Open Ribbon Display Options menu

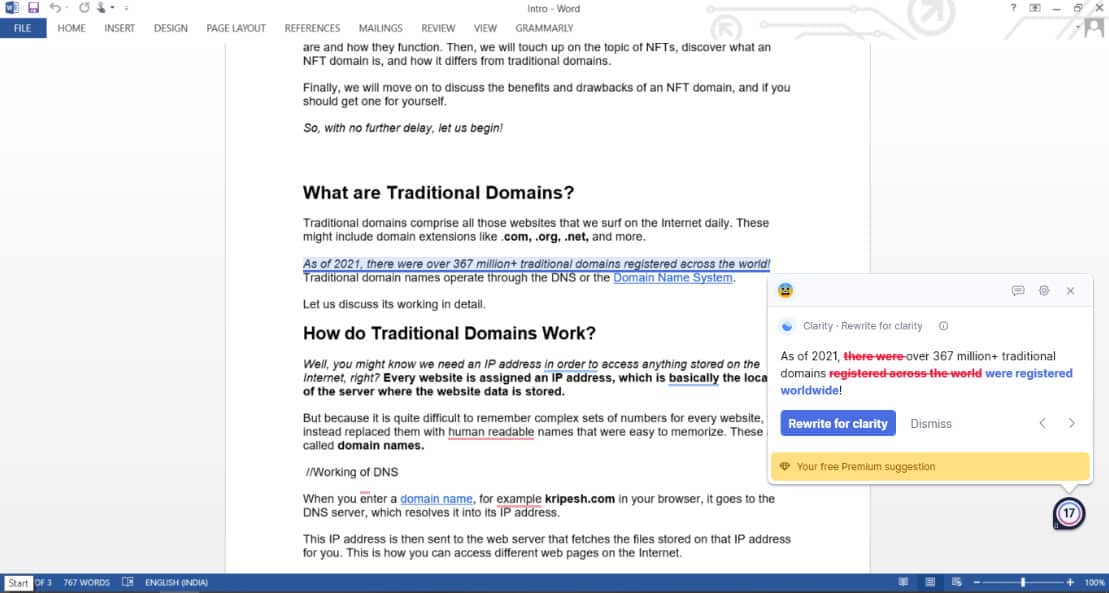[1035, 8]
